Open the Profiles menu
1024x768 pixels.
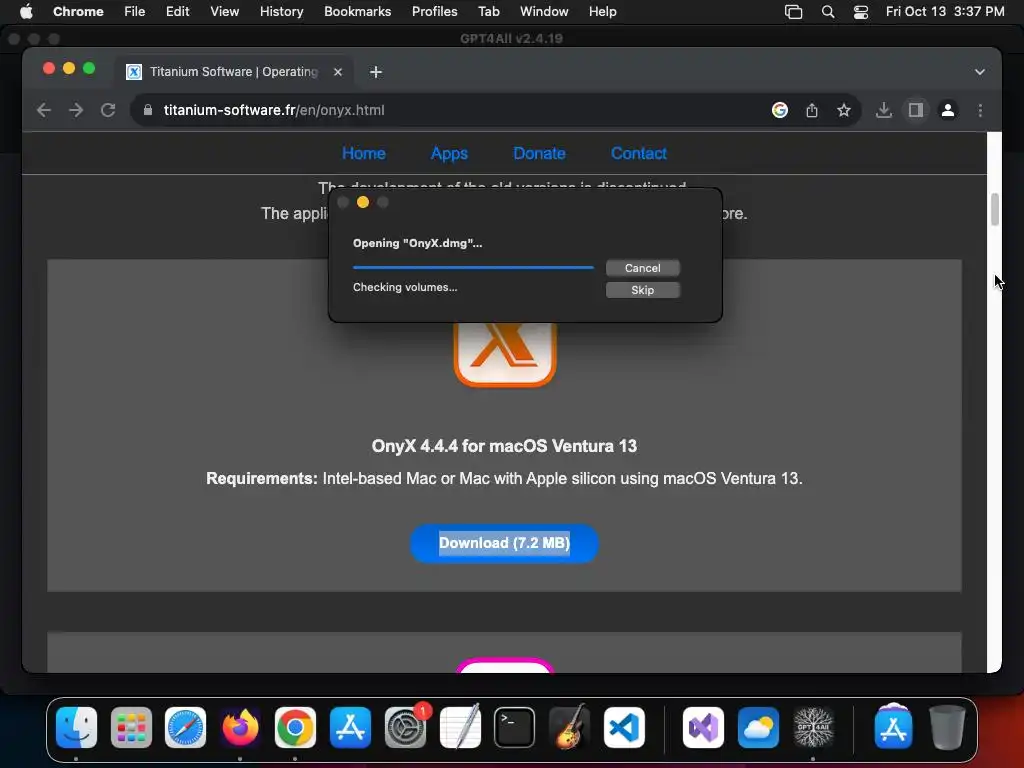(435, 11)
